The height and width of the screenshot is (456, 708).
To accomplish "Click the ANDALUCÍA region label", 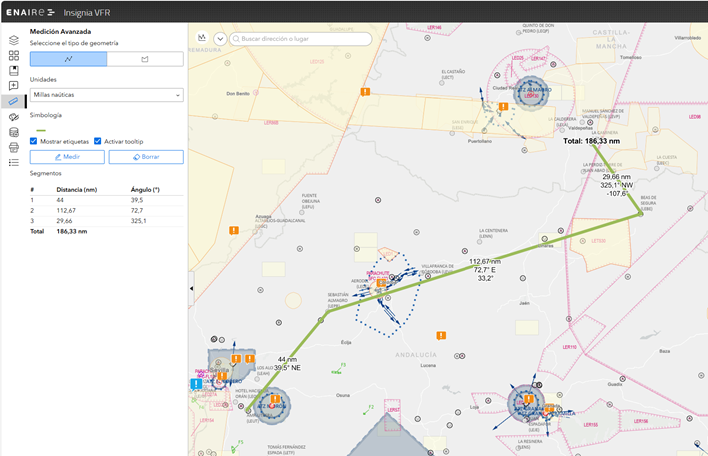I will 416,355.
